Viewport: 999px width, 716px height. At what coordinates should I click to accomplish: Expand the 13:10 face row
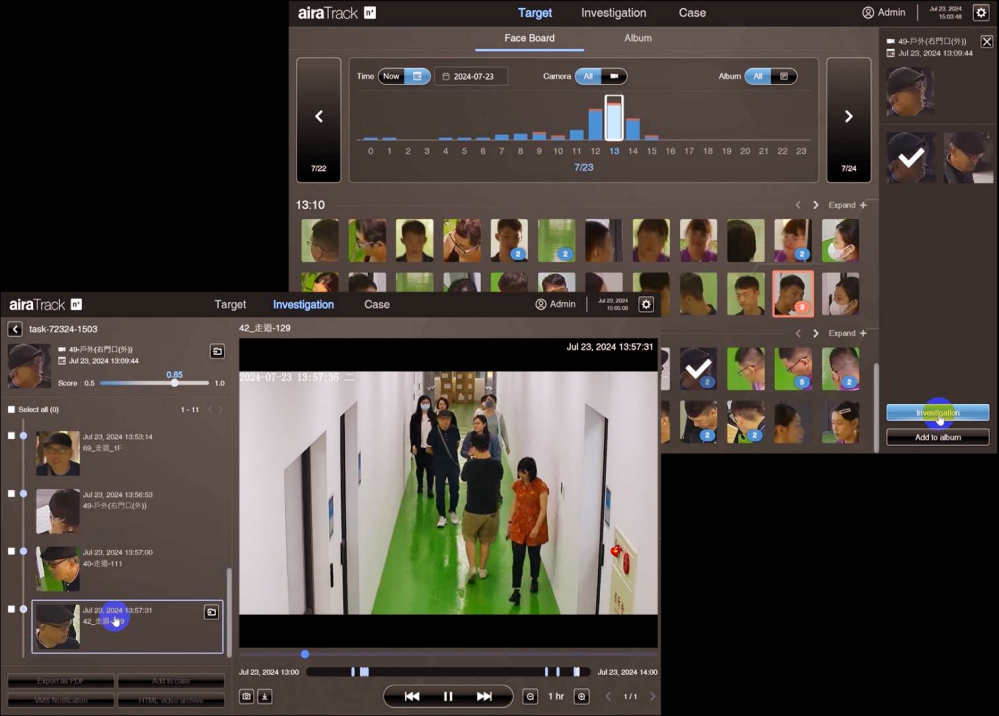847,205
